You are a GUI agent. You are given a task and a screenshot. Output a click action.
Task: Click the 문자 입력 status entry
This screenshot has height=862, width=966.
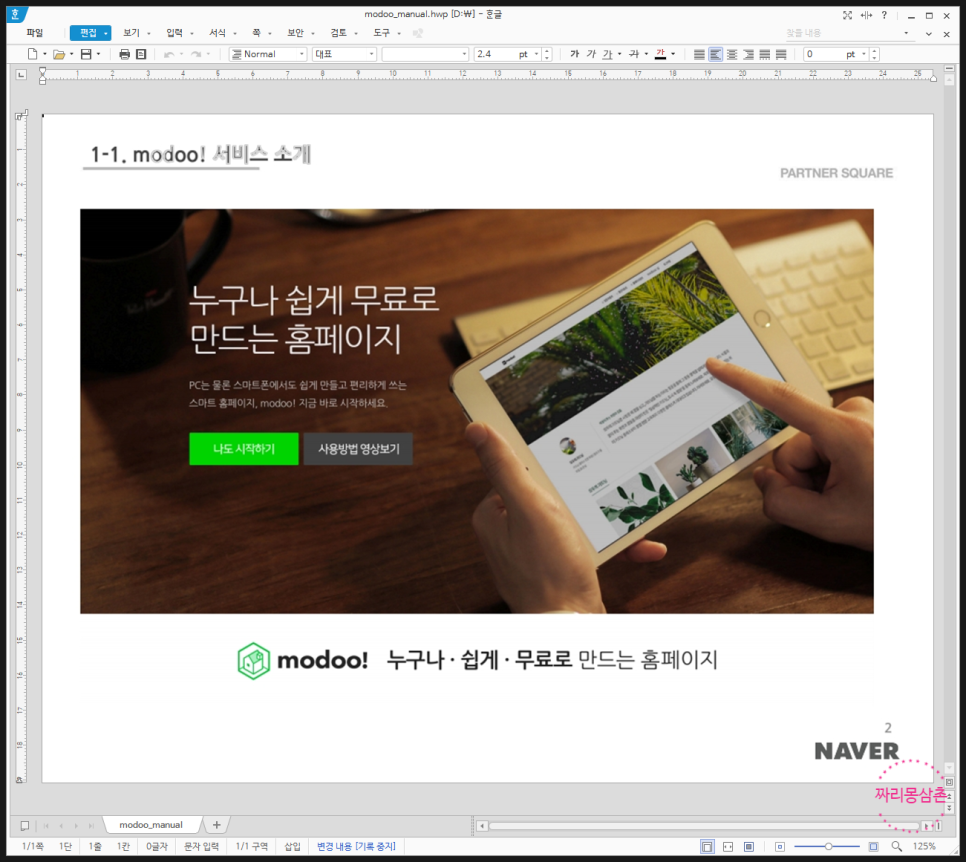(201, 847)
